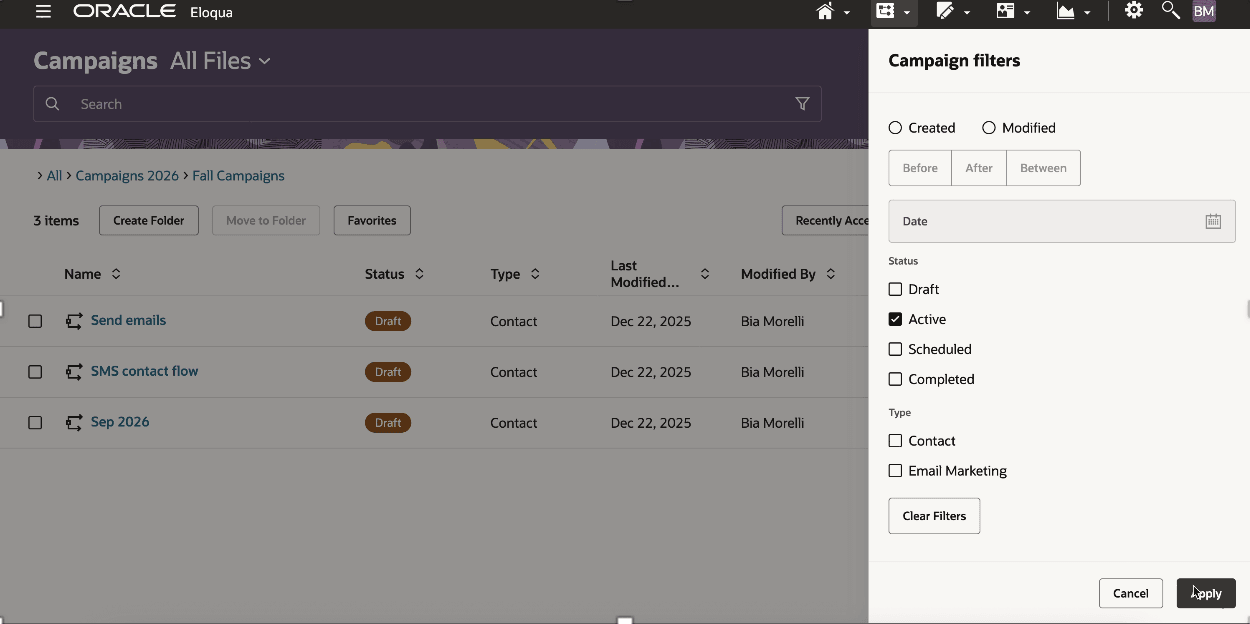The image size is (1250, 624).
Task: Go to All in breadcrumb
Action: pyautogui.click(x=54, y=176)
